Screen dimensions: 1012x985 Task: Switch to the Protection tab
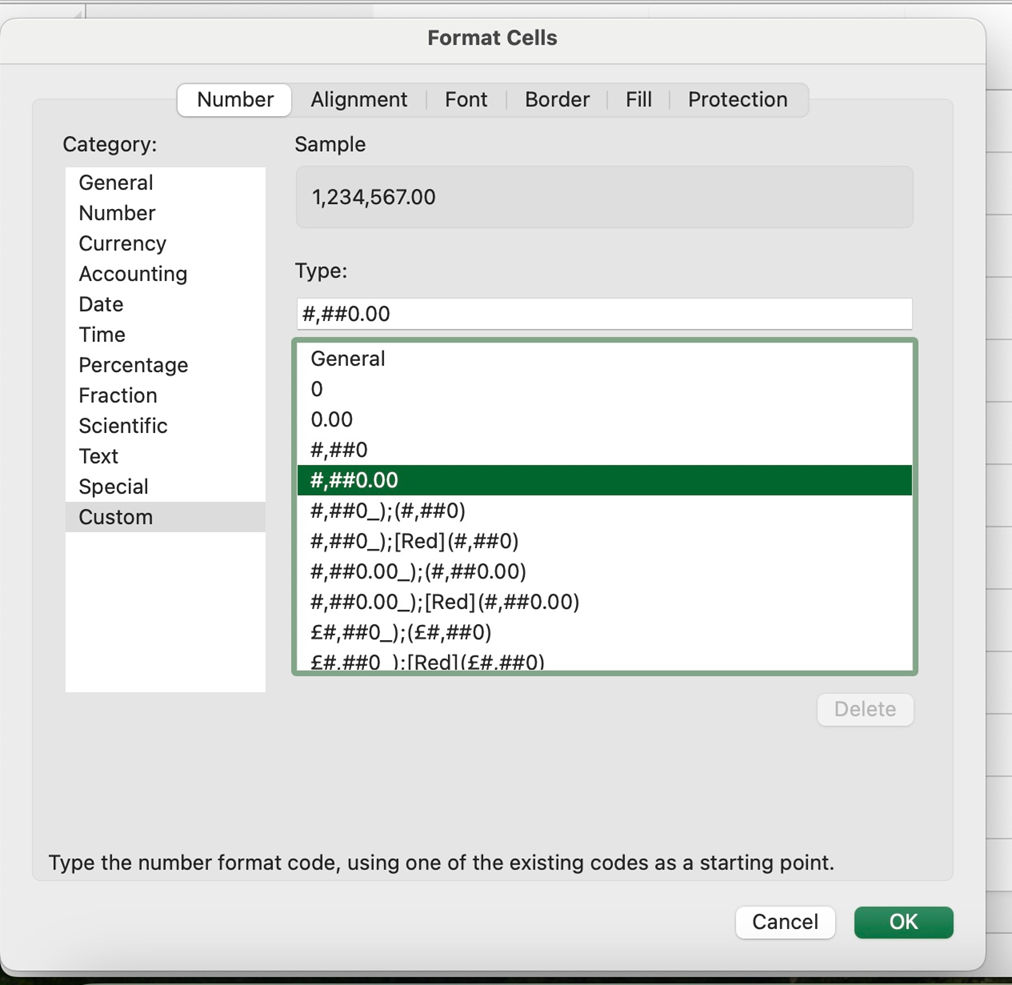[x=737, y=99]
